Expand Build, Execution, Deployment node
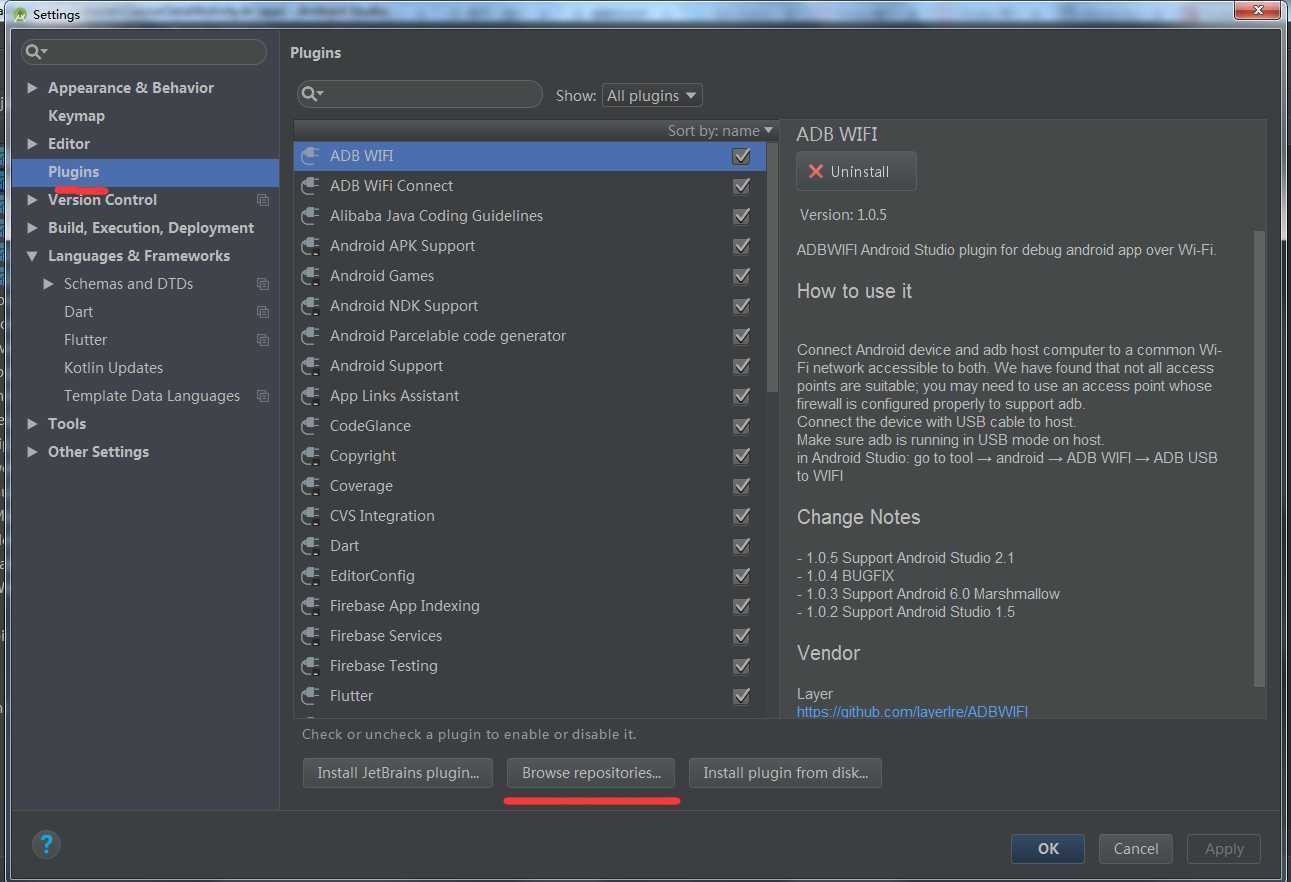The width and height of the screenshot is (1291, 882). tap(33, 228)
